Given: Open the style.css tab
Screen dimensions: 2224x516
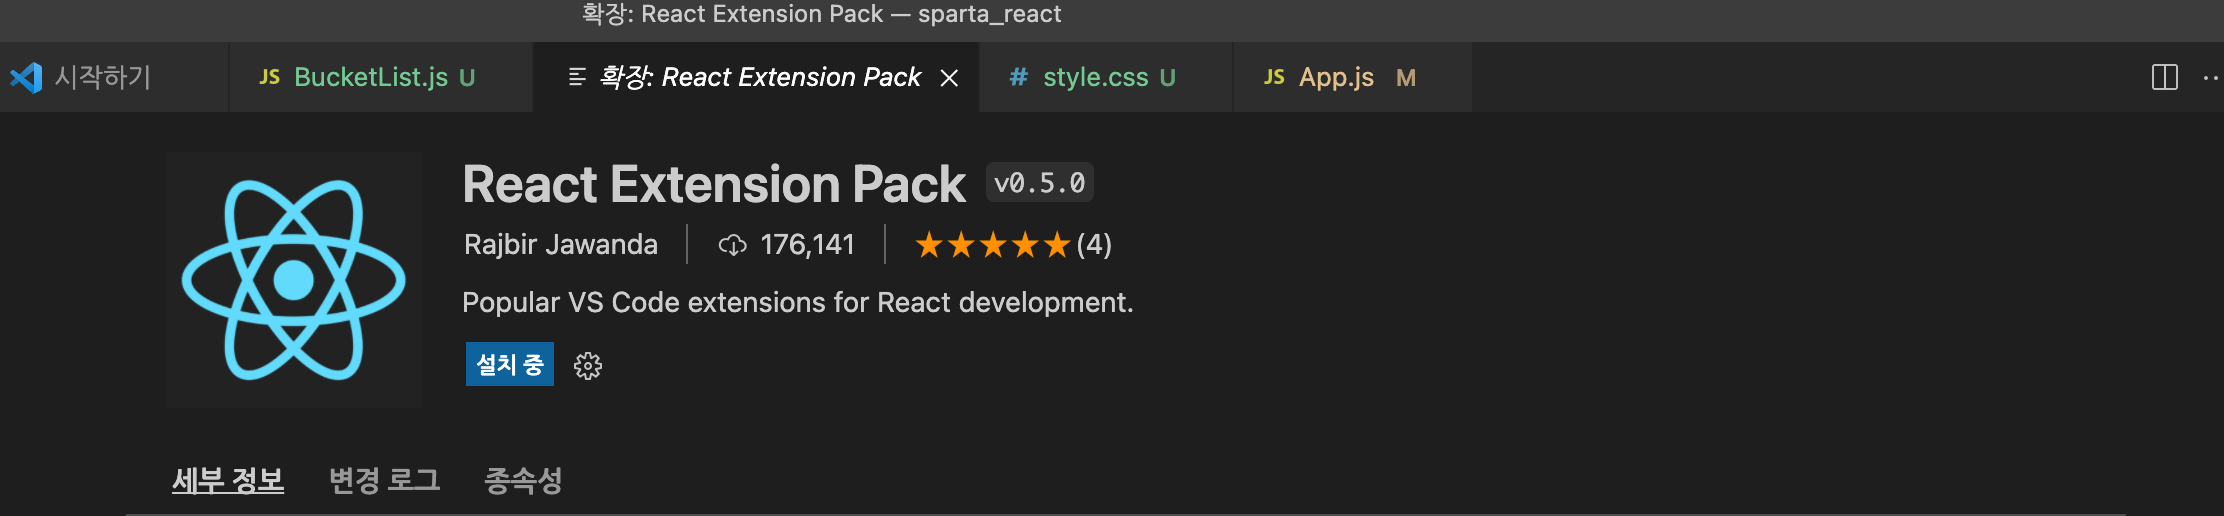Looking at the screenshot, I should (x=1106, y=77).
